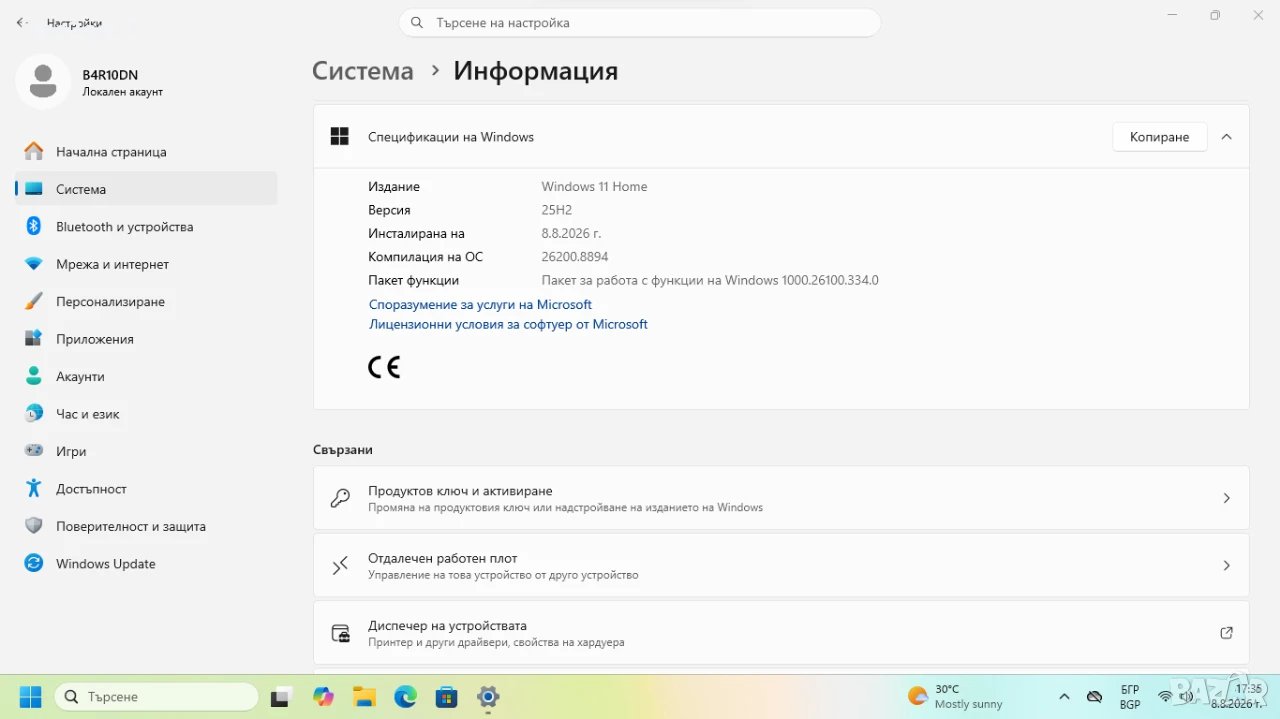Open Microsoft Store from the taskbar

coord(446,697)
